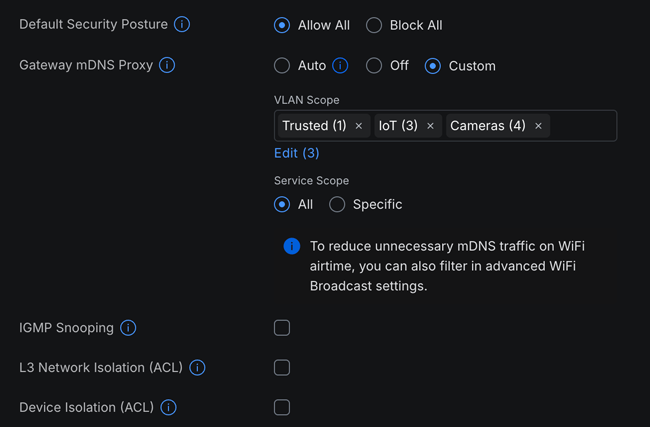Remove IoT (3) VLAN tag
650x427 pixels.
(431, 126)
